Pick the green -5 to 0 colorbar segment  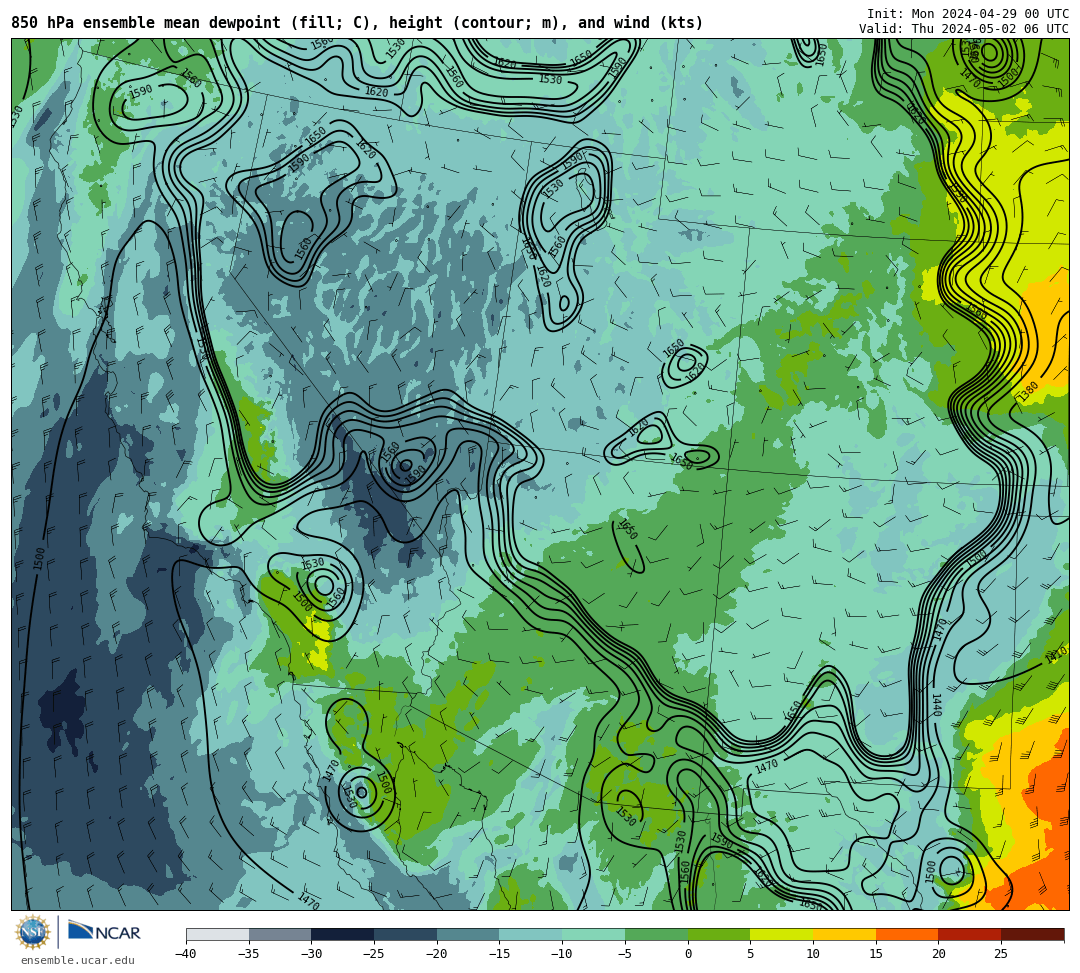tap(656, 934)
